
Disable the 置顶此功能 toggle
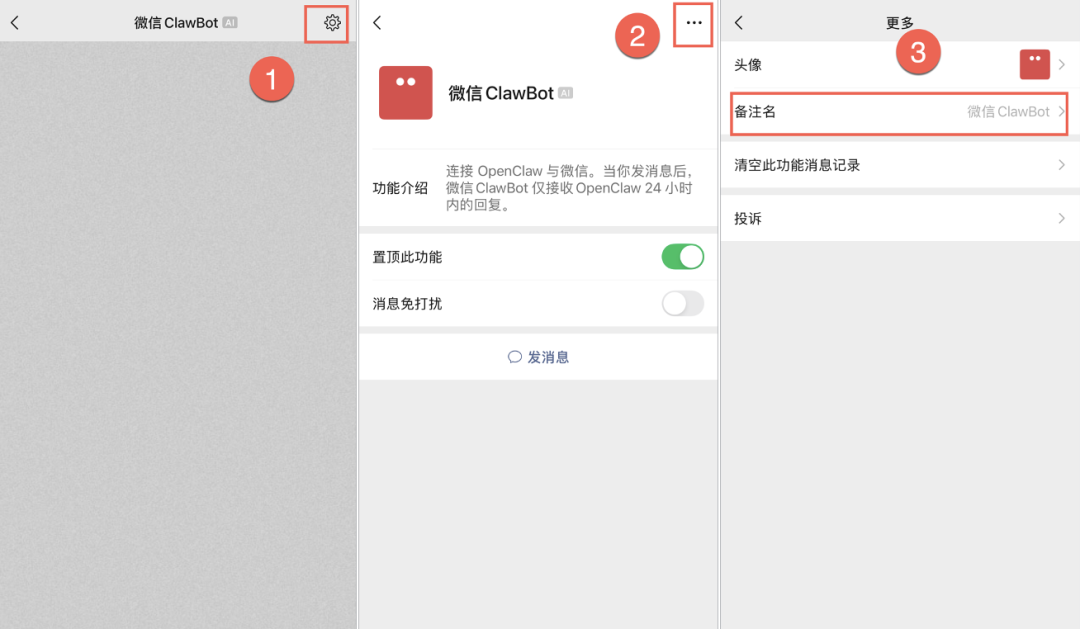coord(683,256)
